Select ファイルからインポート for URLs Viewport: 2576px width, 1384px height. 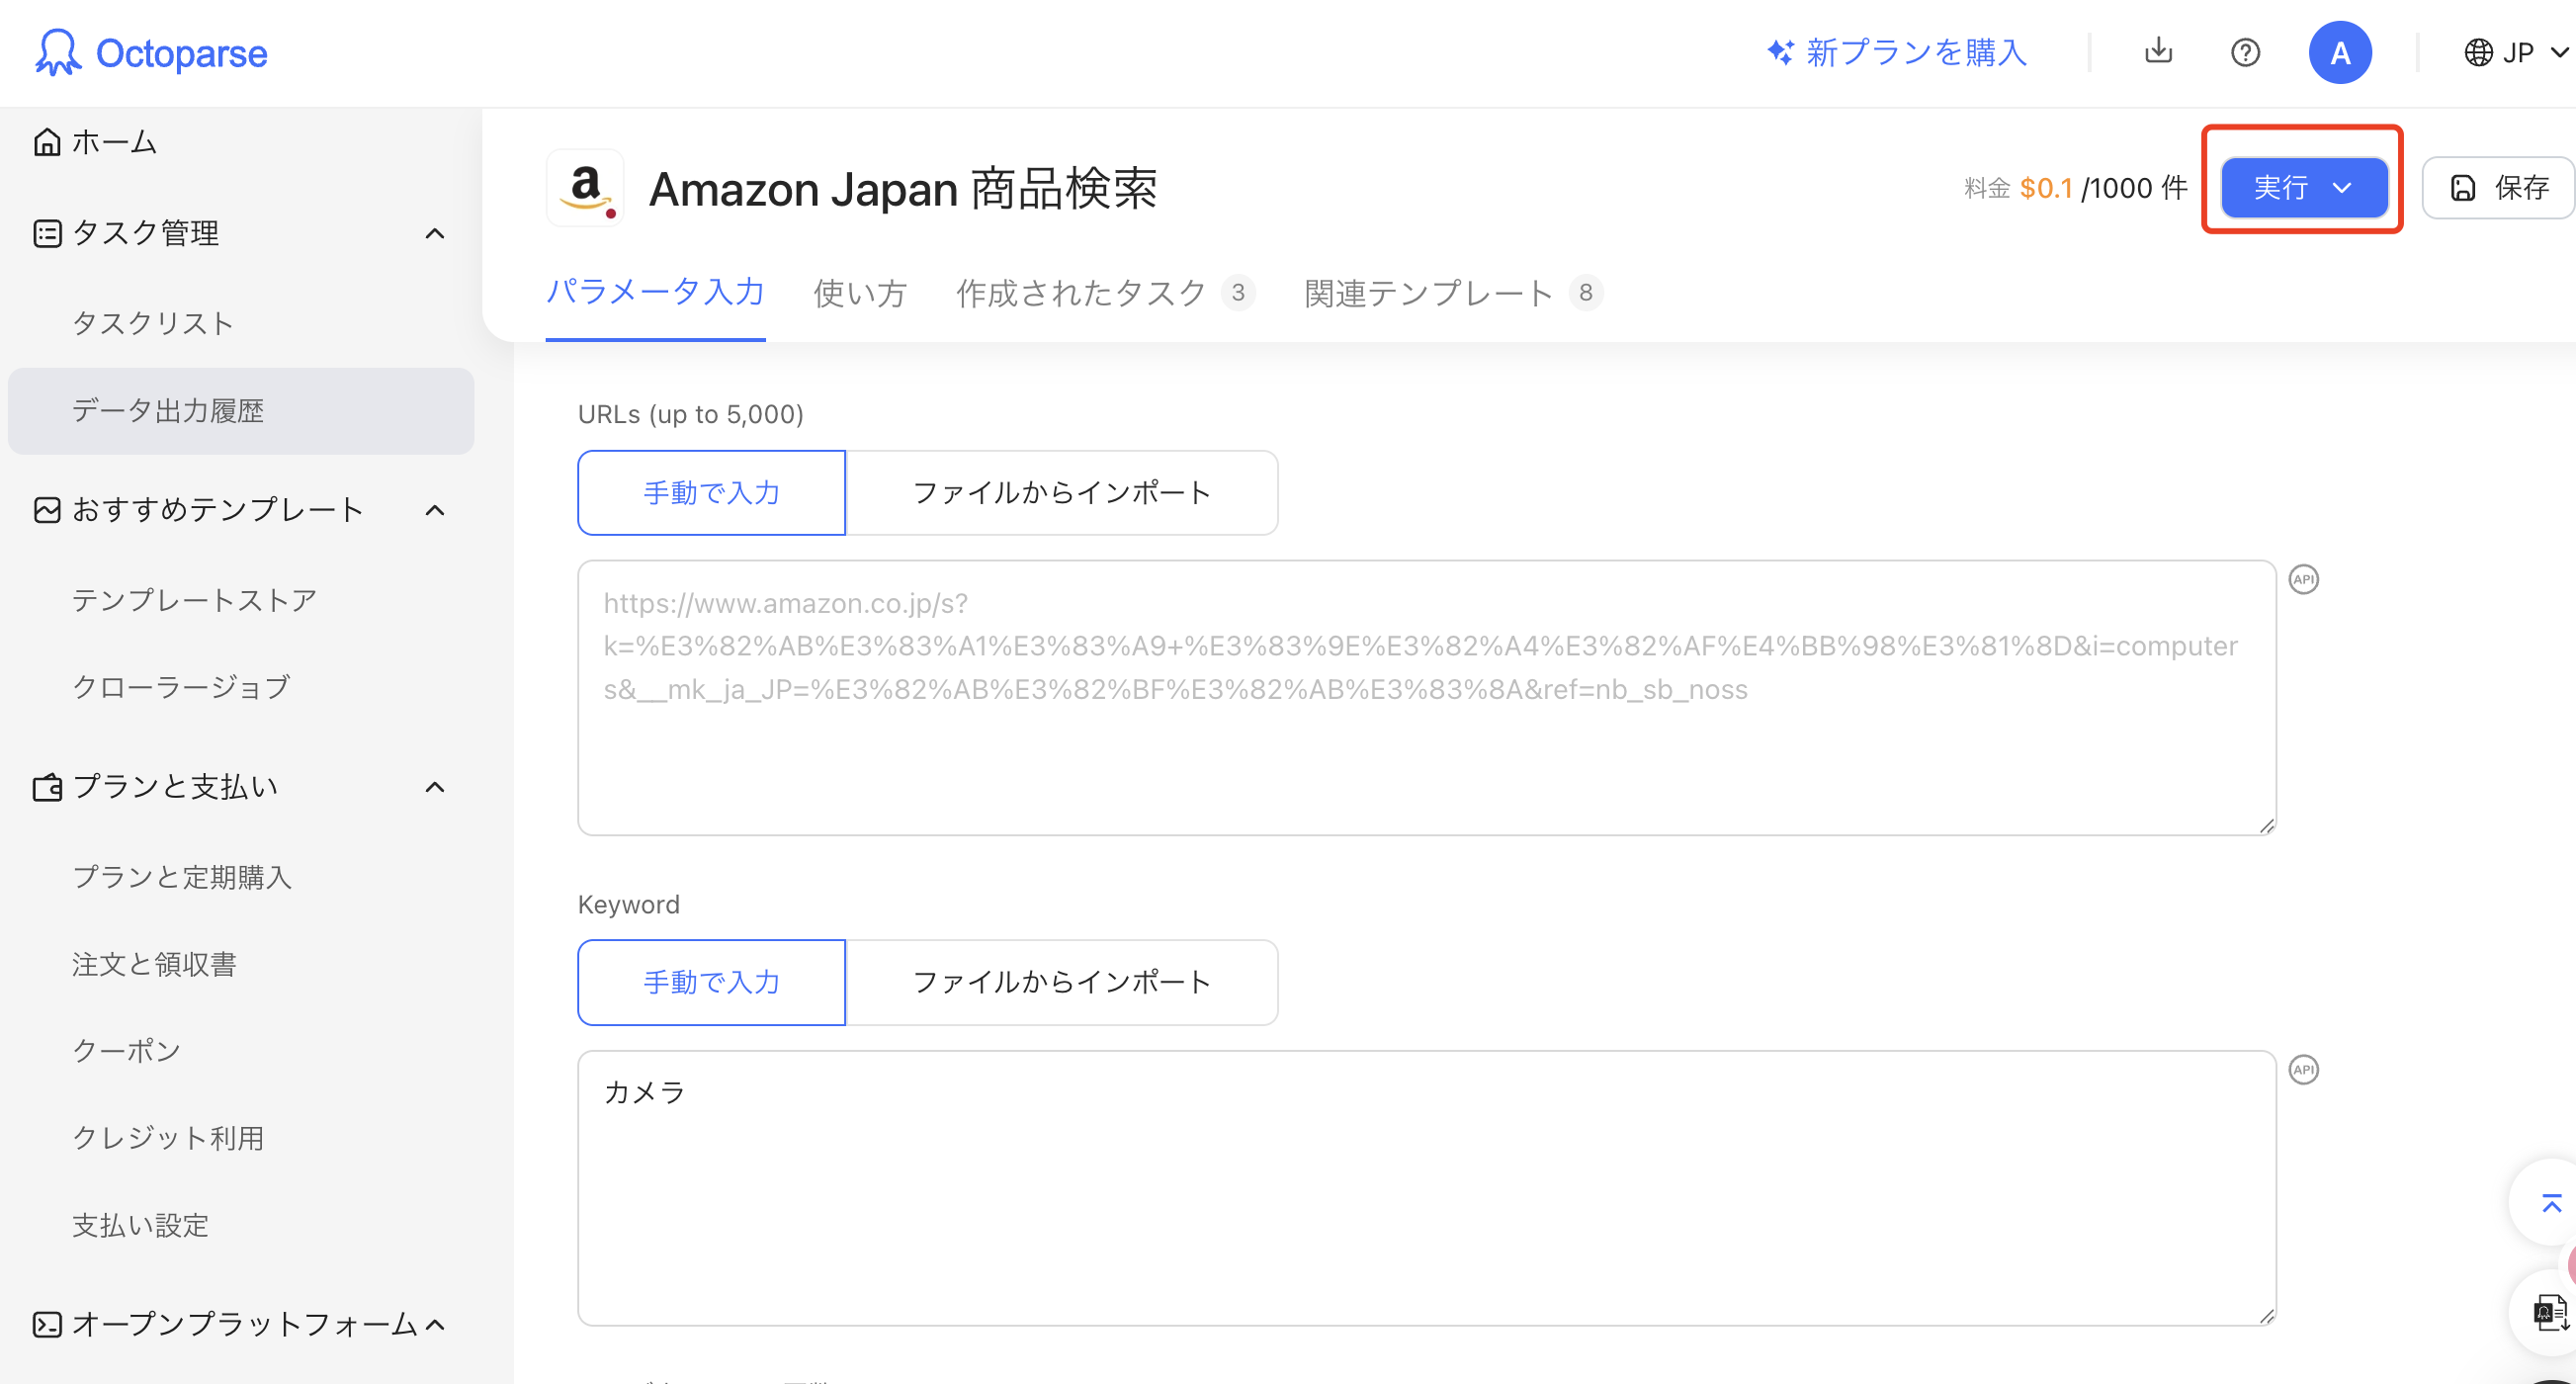[1061, 492]
